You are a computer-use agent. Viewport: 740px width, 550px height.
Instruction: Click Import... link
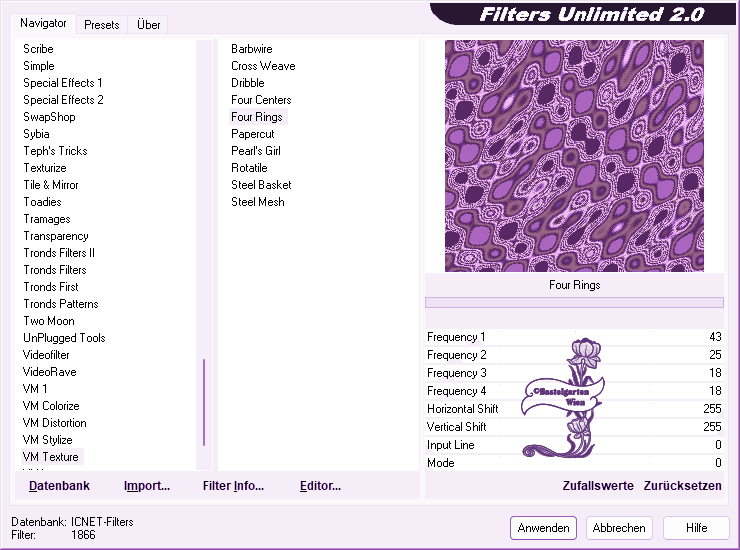pyautogui.click(x=147, y=486)
